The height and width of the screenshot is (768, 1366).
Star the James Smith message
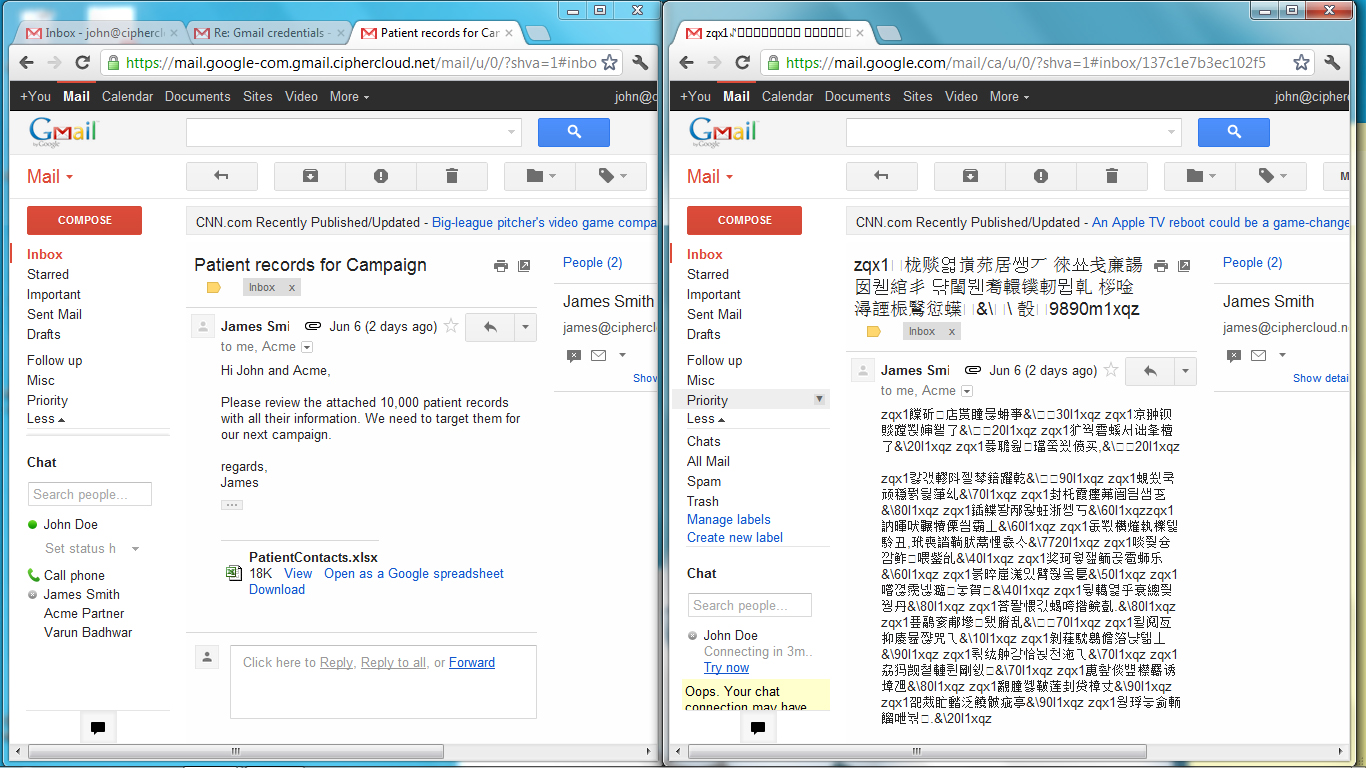point(450,326)
